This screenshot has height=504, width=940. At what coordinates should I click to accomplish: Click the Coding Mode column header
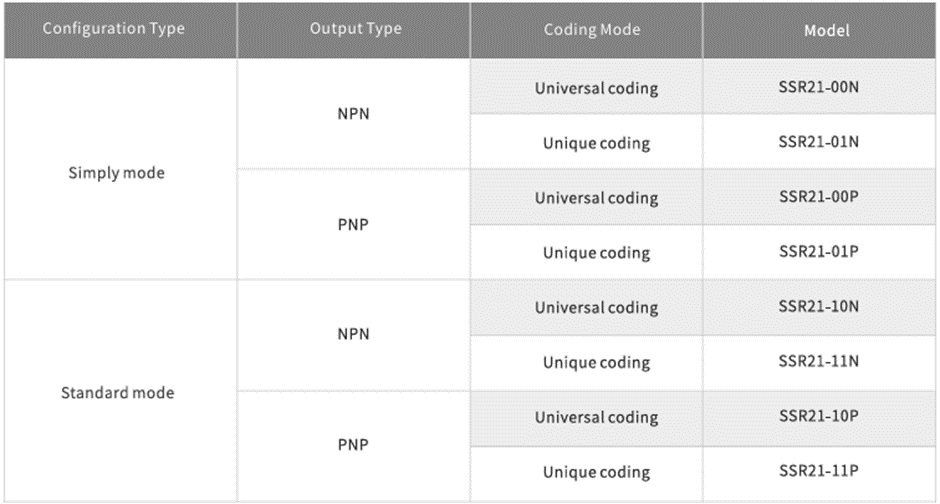(585, 29)
